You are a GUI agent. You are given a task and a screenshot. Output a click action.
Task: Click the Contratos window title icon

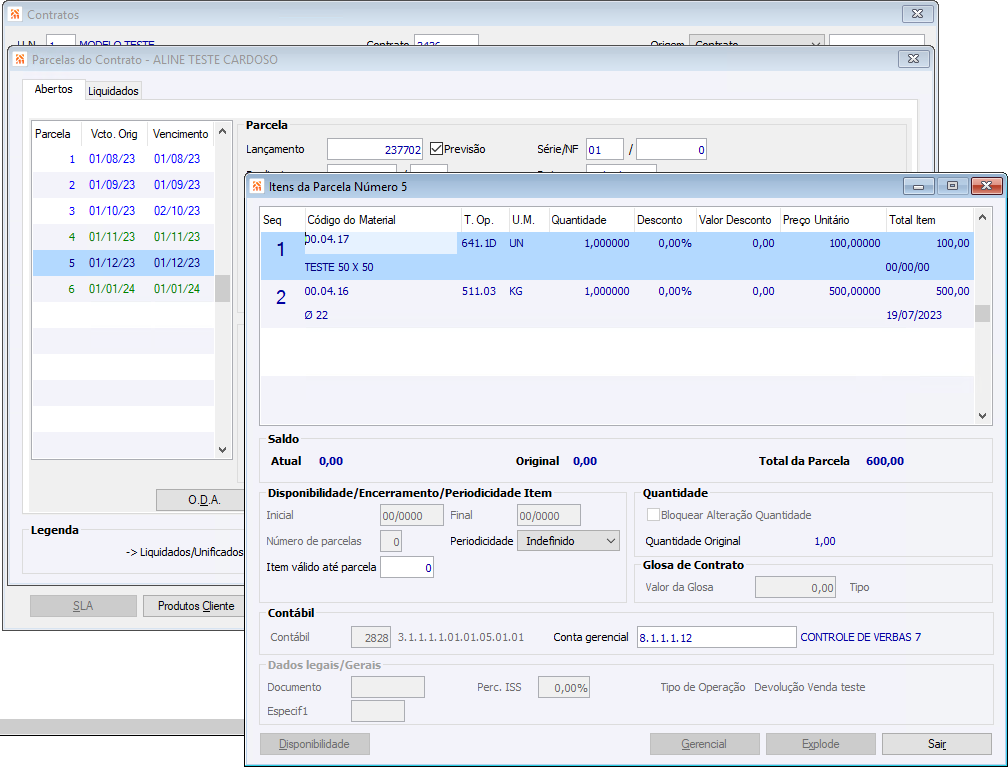15,15
